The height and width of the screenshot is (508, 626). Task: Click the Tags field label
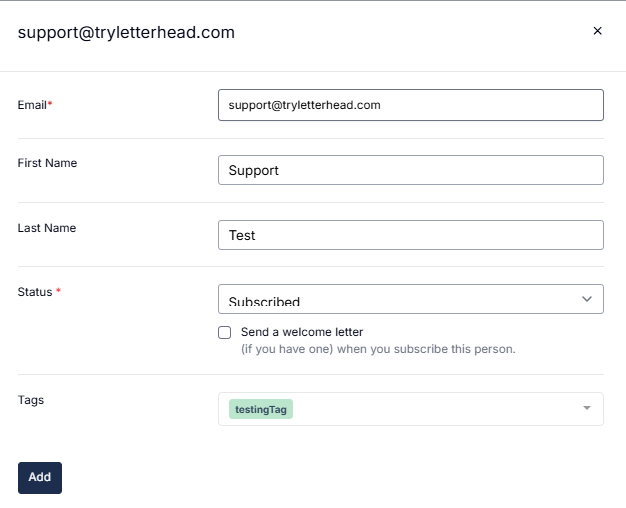[x=31, y=400]
